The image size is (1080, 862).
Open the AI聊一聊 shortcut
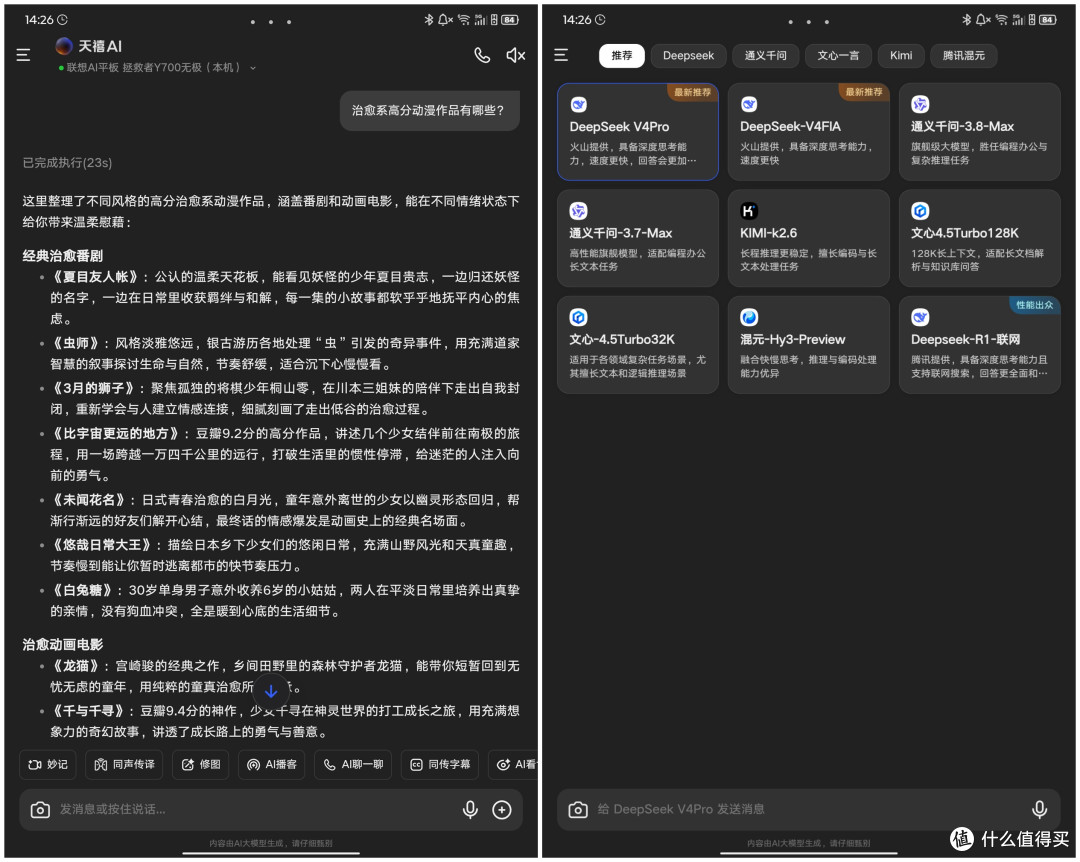tap(353, 764)
